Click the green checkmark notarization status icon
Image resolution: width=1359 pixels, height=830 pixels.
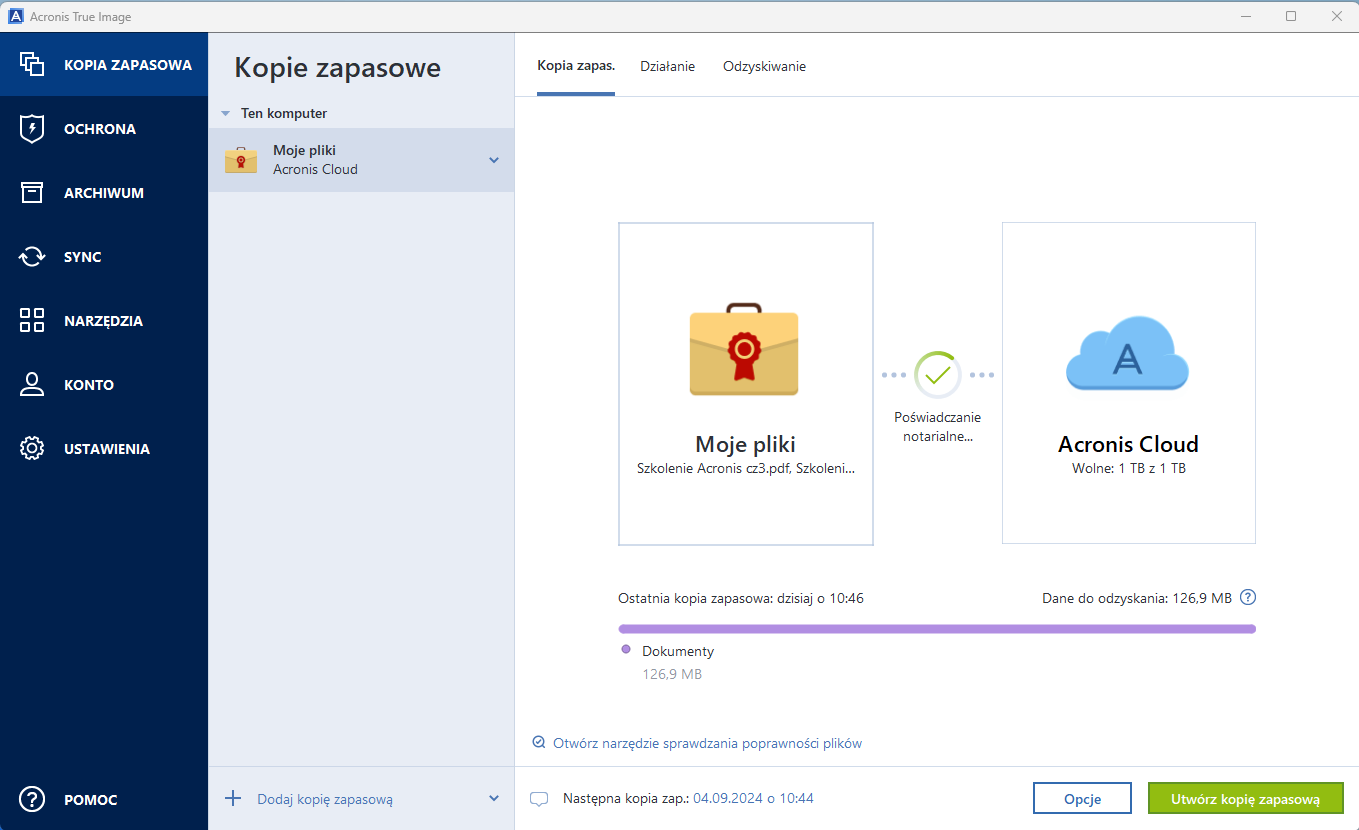[937, 375]
